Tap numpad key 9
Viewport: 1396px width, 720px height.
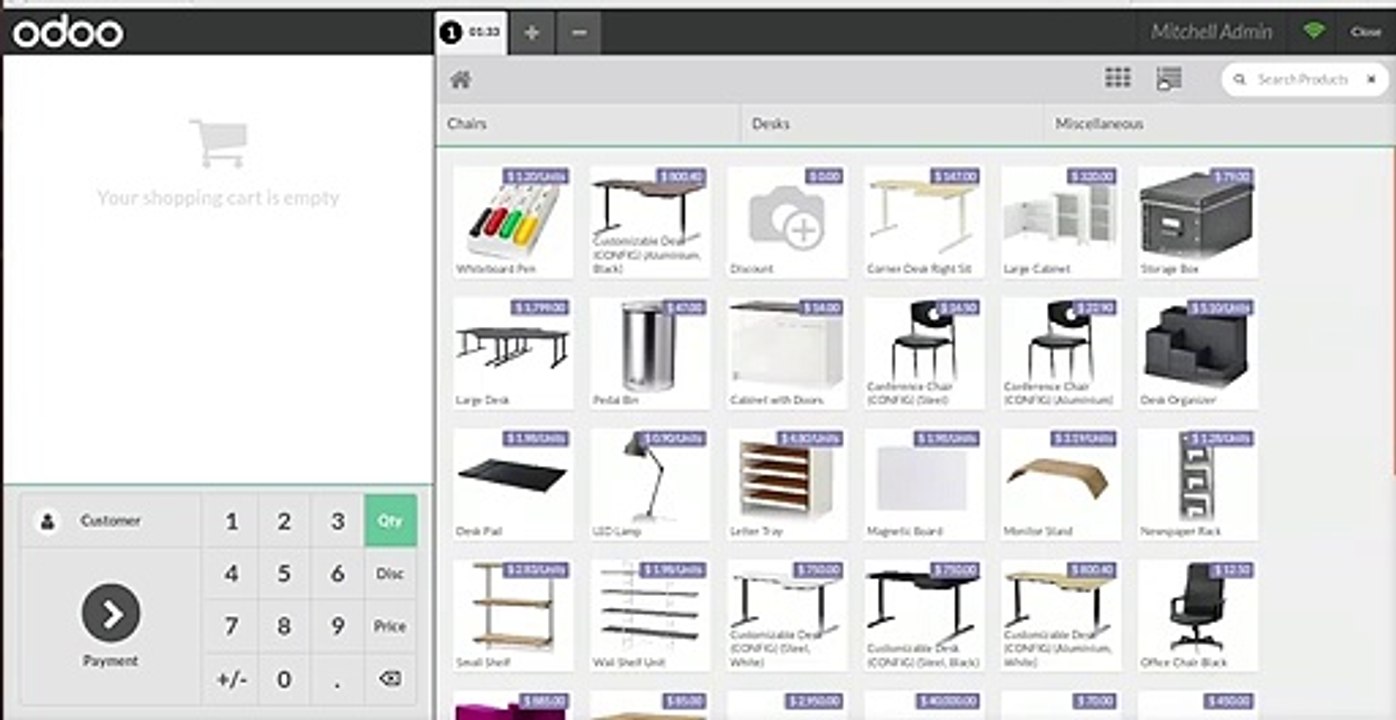click(x=337, y=627)
